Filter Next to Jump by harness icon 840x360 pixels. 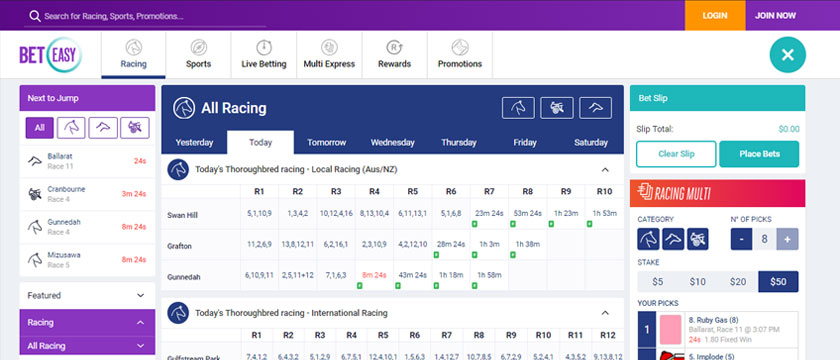135,128
